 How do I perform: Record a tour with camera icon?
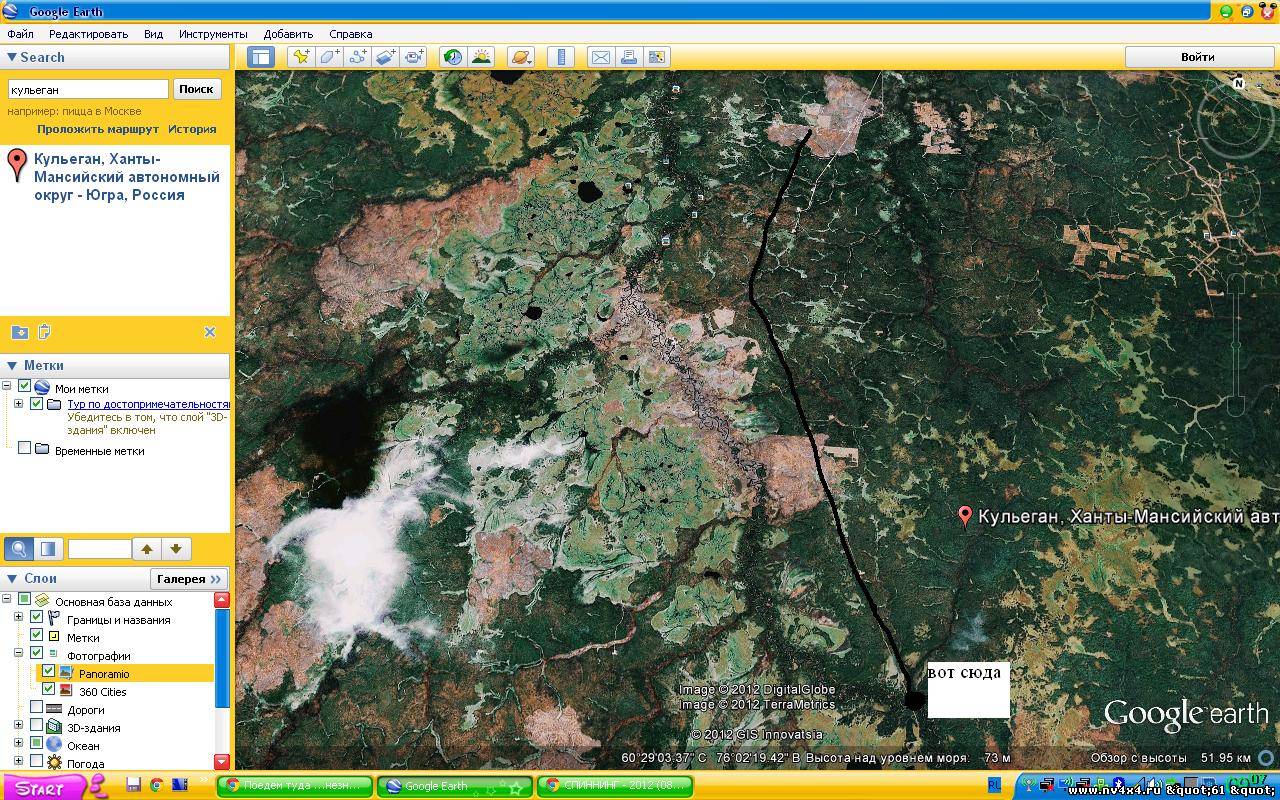pos(414,57)
